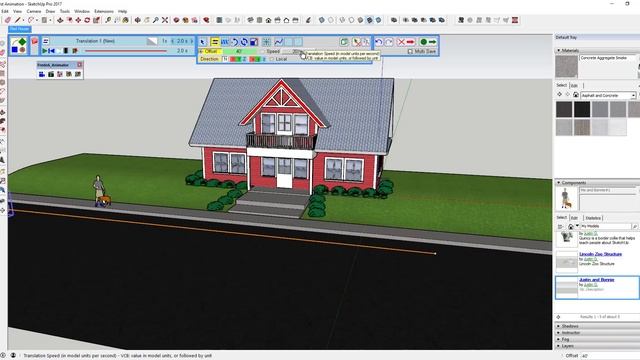Select the Speed radio button
640x360 pixels.
click(263, 51)
